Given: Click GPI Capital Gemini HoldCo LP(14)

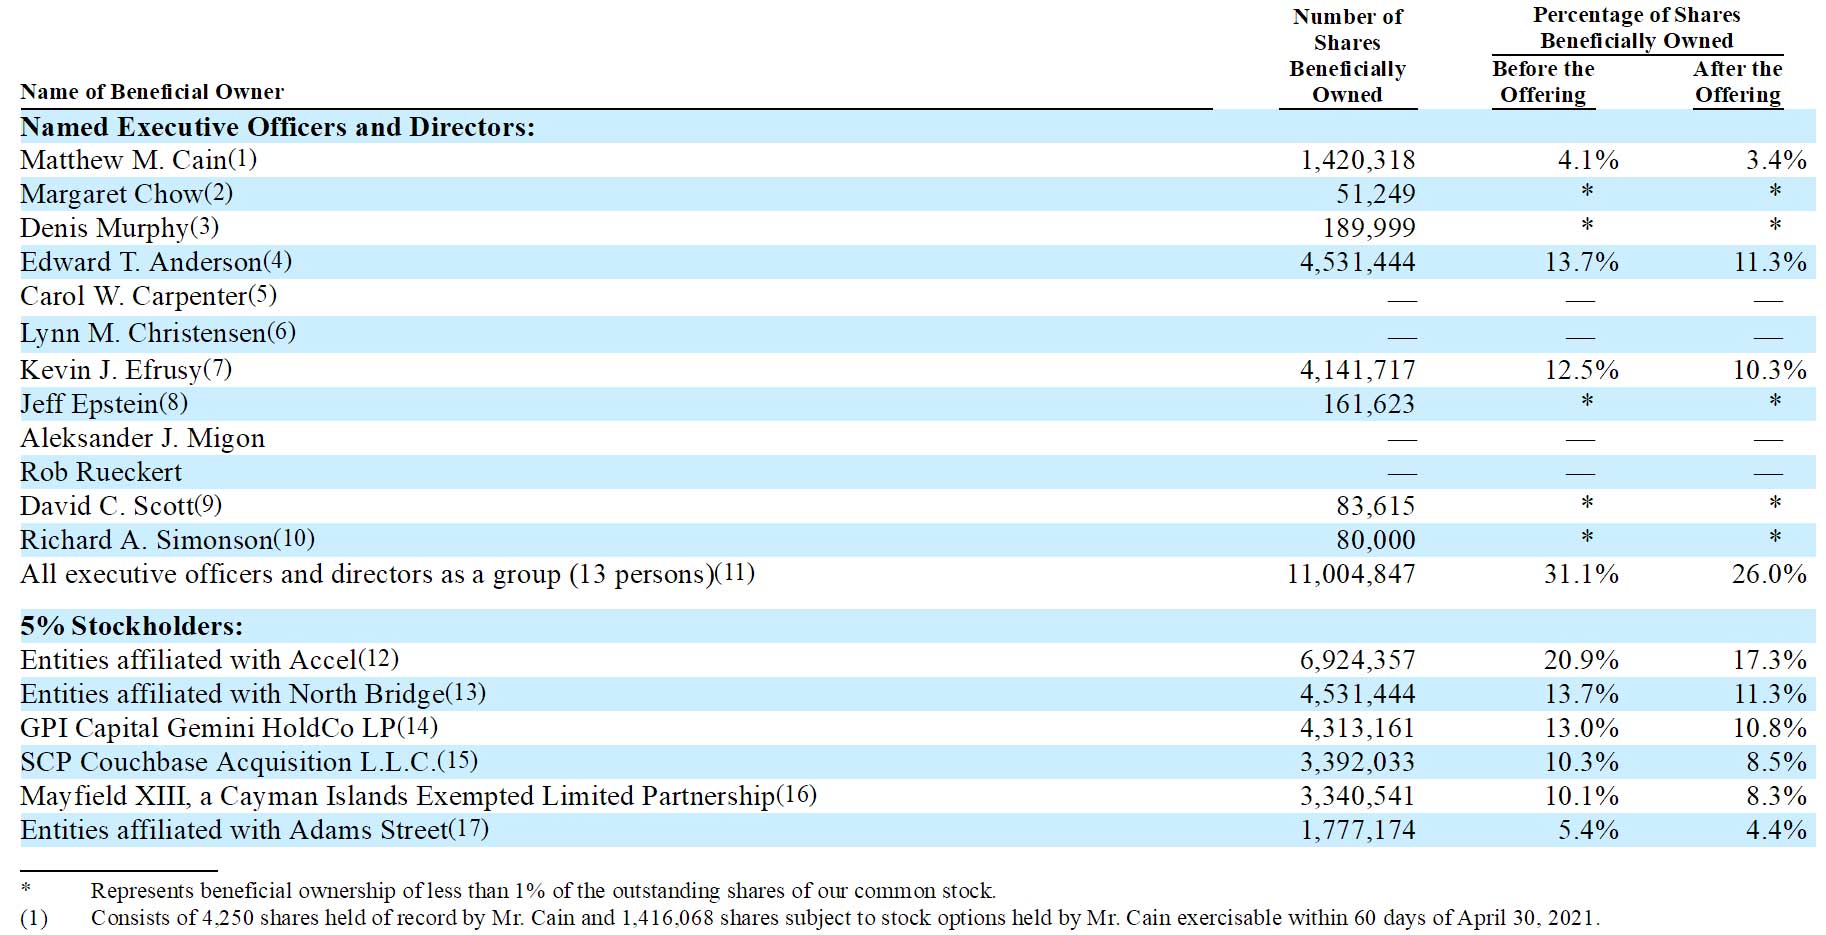Looking at the screenshot, I should click(x=229, y=728).
